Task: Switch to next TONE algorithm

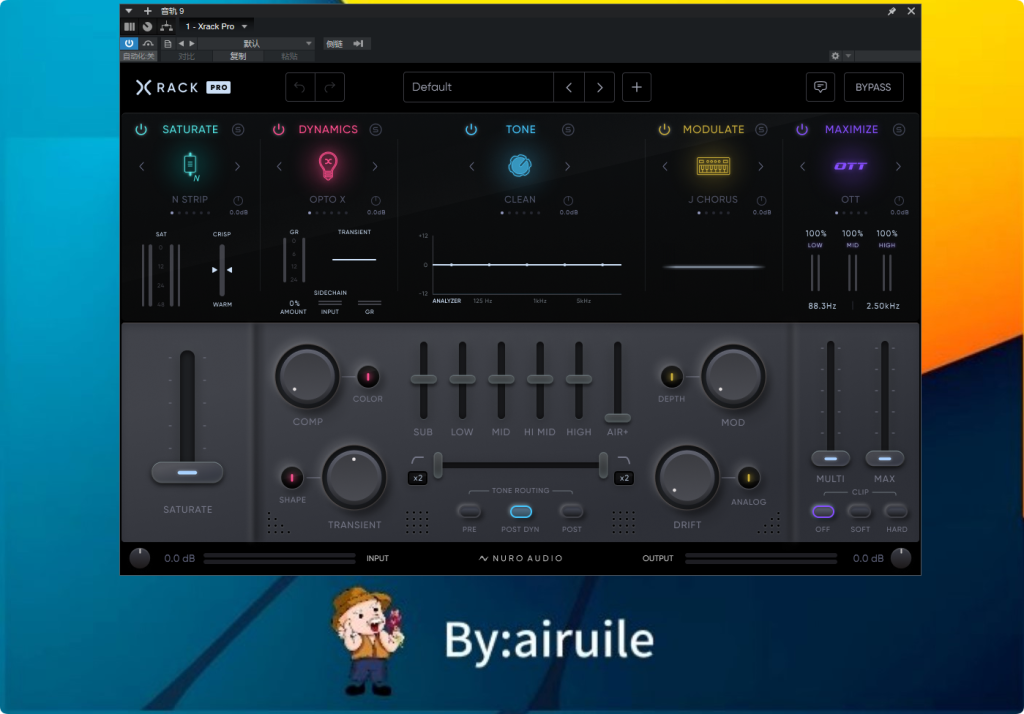Action: coord(568,167)
